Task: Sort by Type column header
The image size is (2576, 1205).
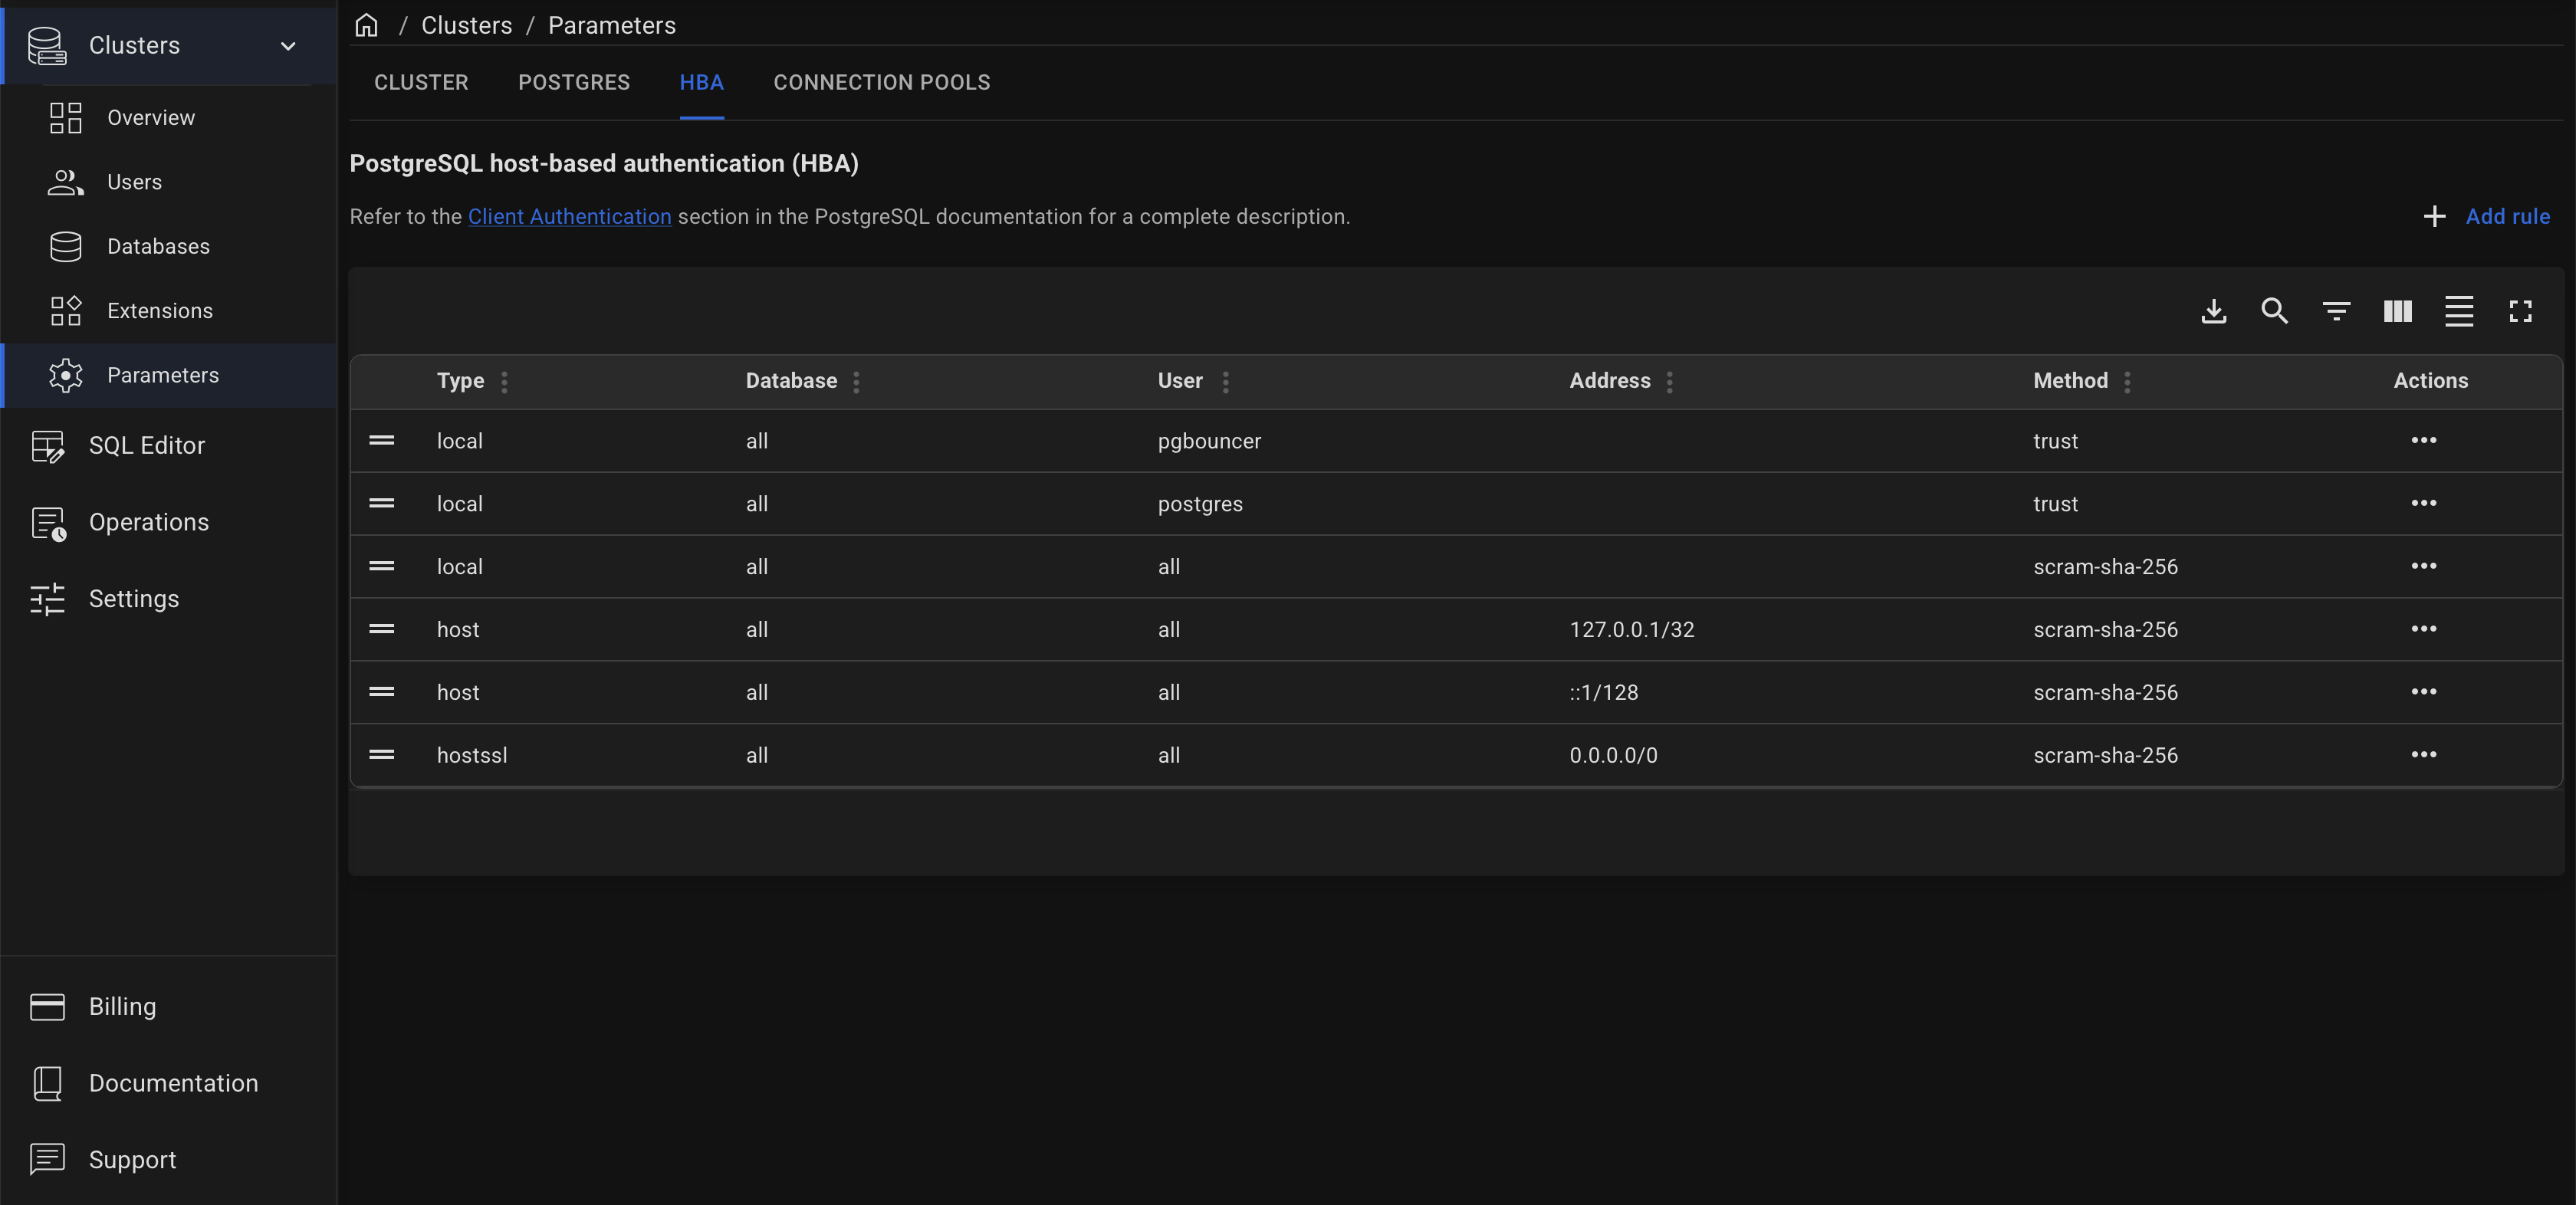Action: coord(460,381)
